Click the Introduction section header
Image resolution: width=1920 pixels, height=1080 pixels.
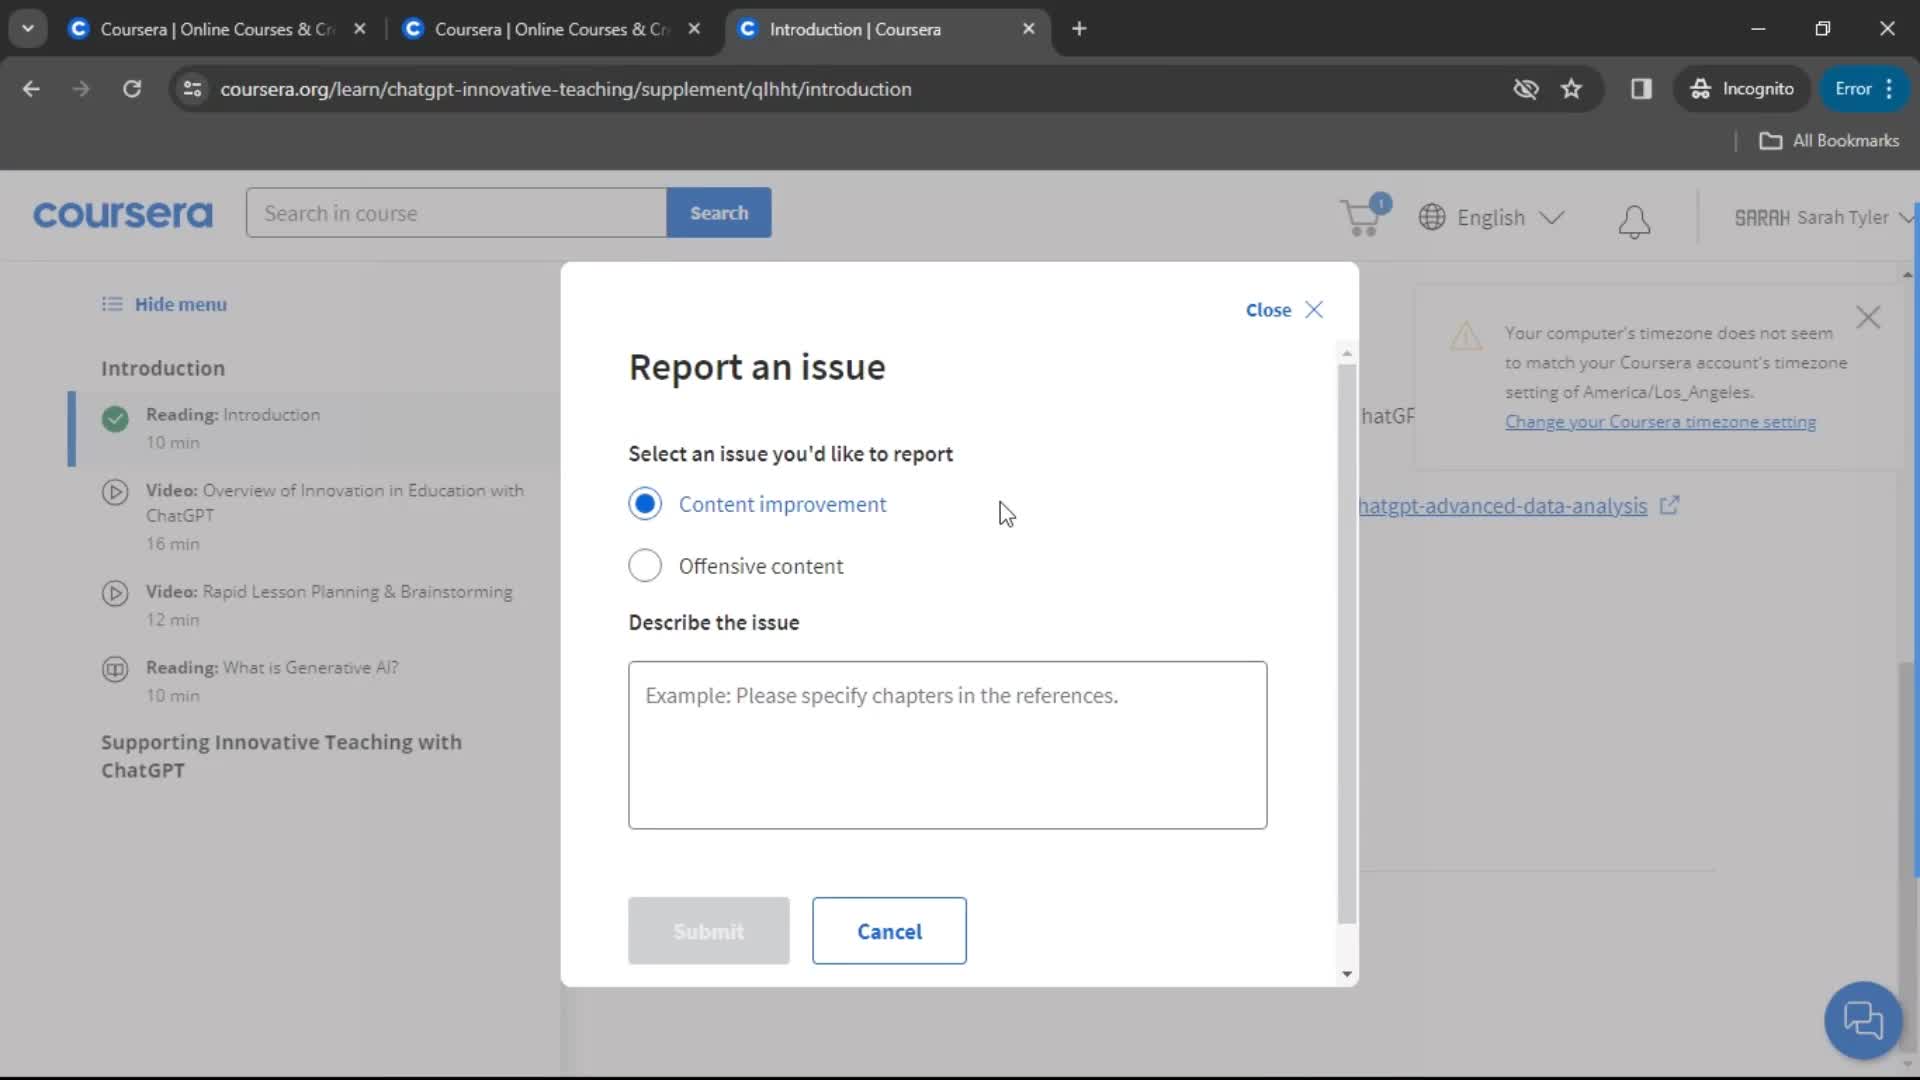(x=162, y=368)
